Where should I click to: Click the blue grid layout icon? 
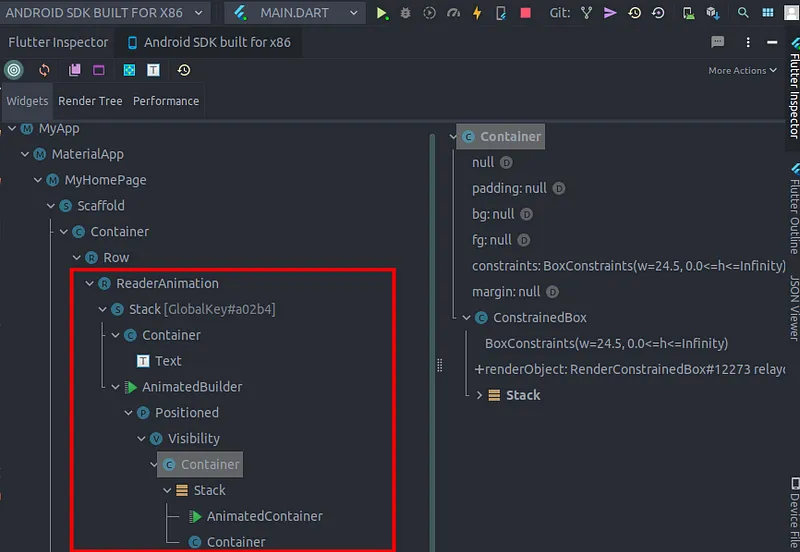coord(767,13)
